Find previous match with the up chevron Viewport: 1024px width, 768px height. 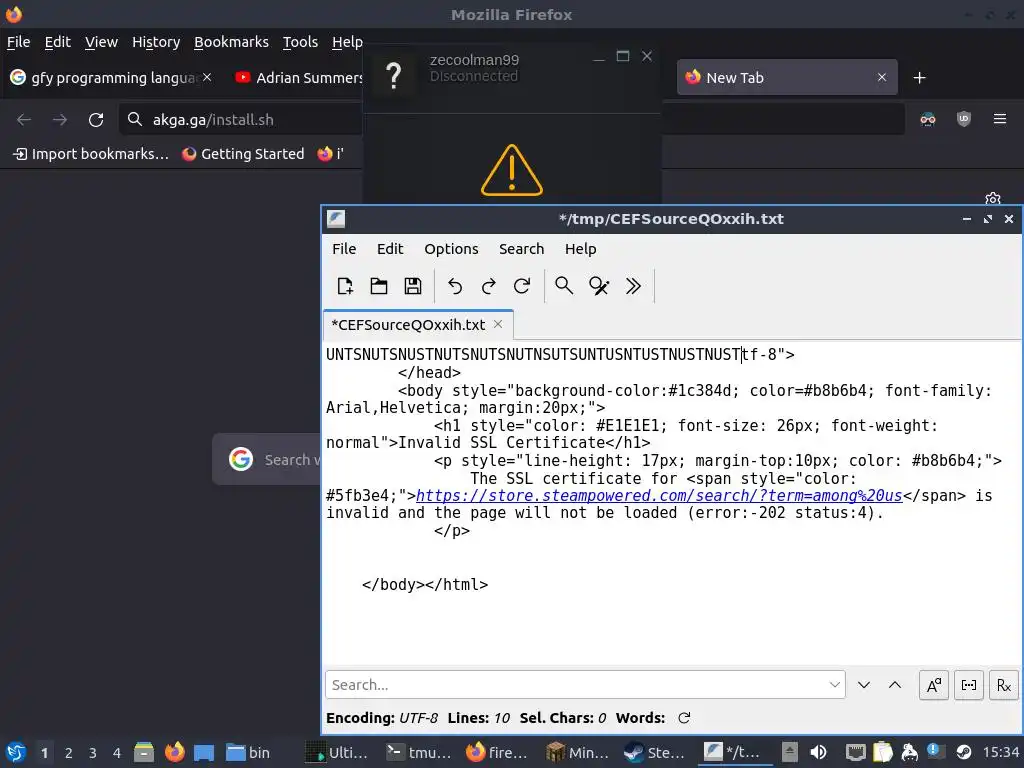[x=895, y=685]
